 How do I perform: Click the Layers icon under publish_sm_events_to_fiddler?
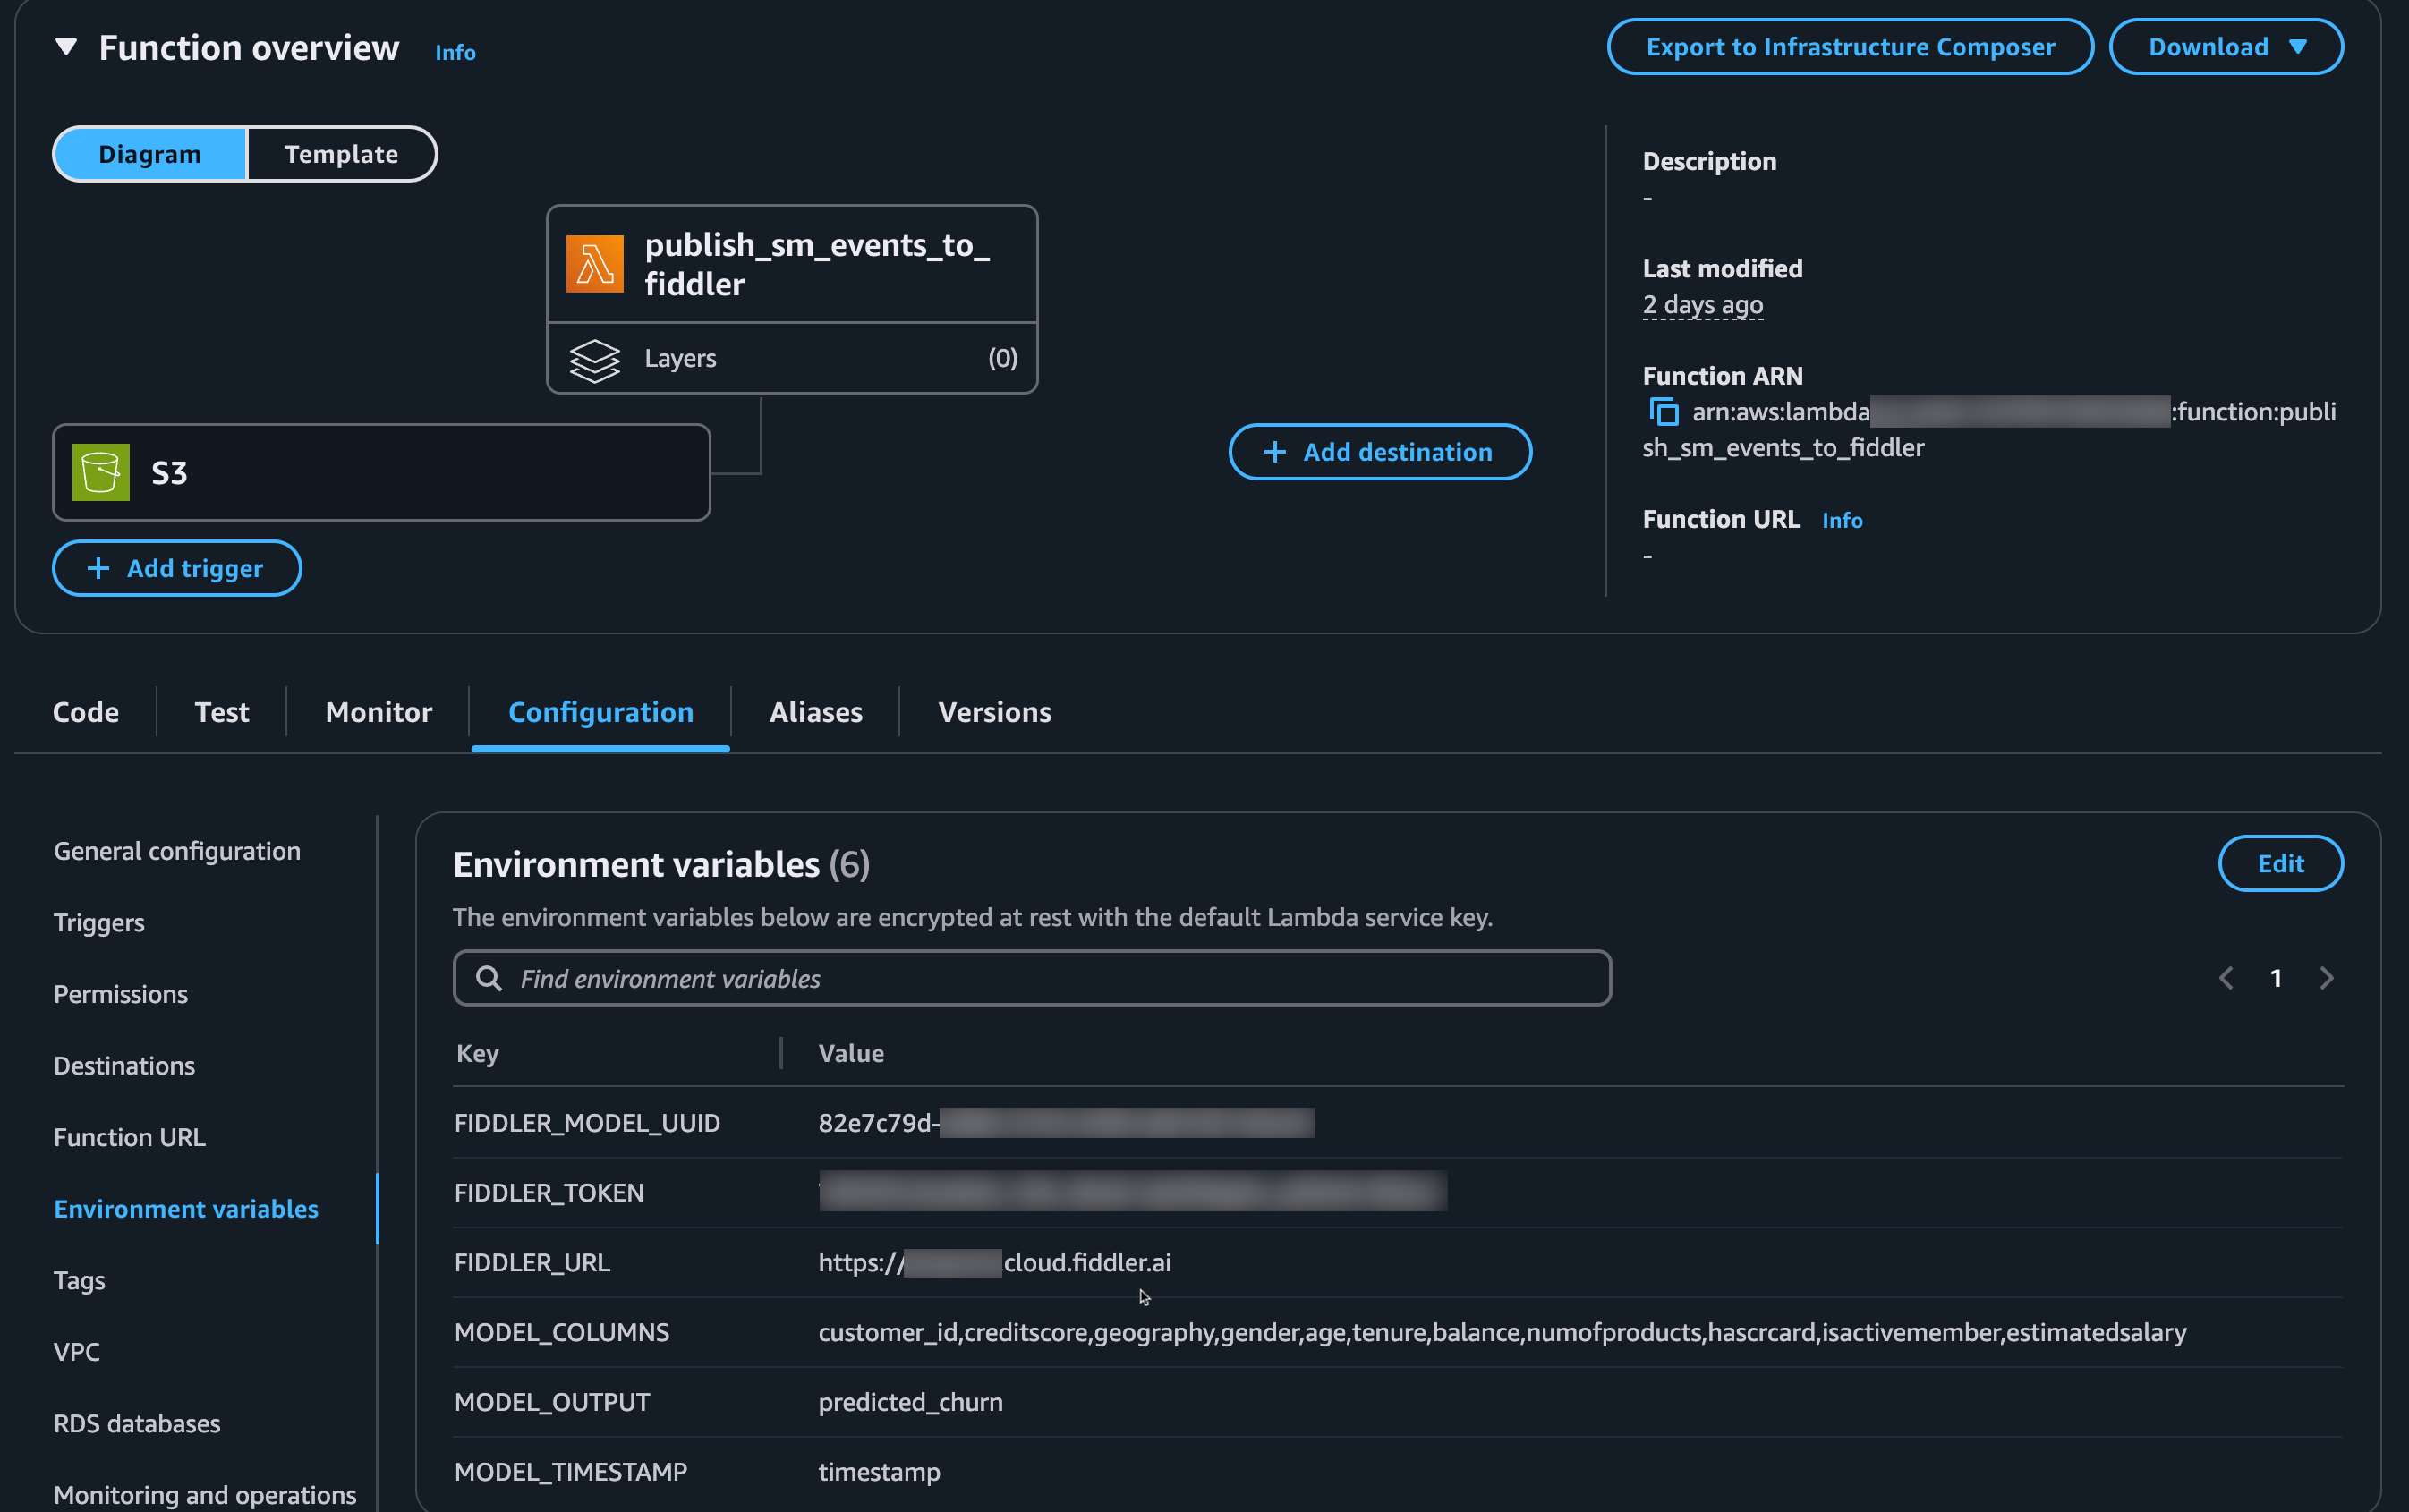coord(595,358)
